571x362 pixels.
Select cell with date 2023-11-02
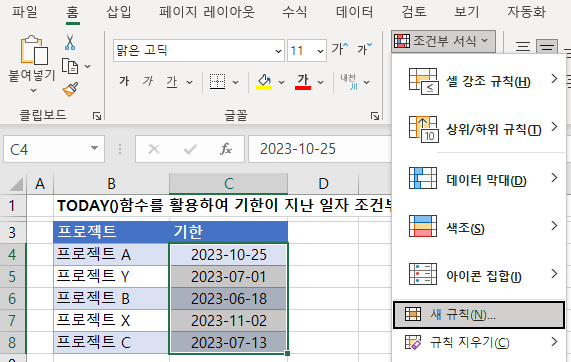click(x=228, y=320)
